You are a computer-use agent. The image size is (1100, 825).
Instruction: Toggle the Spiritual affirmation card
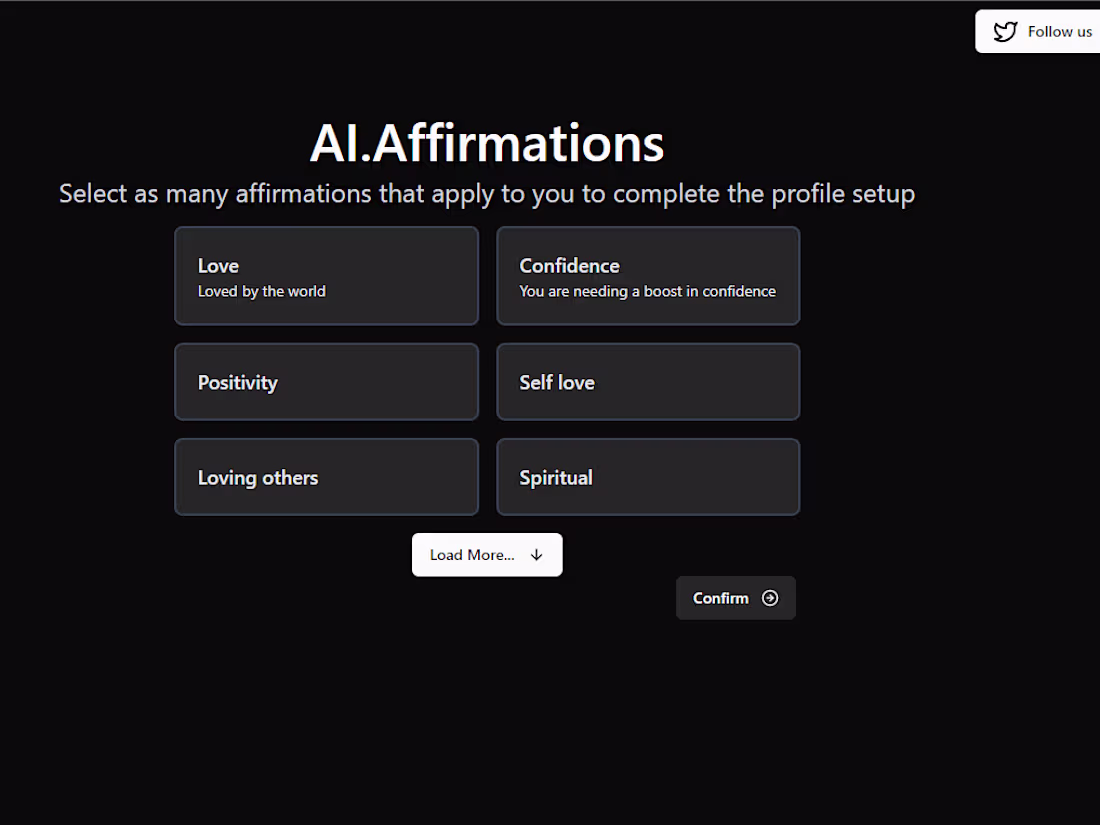[x=648, y=477]
